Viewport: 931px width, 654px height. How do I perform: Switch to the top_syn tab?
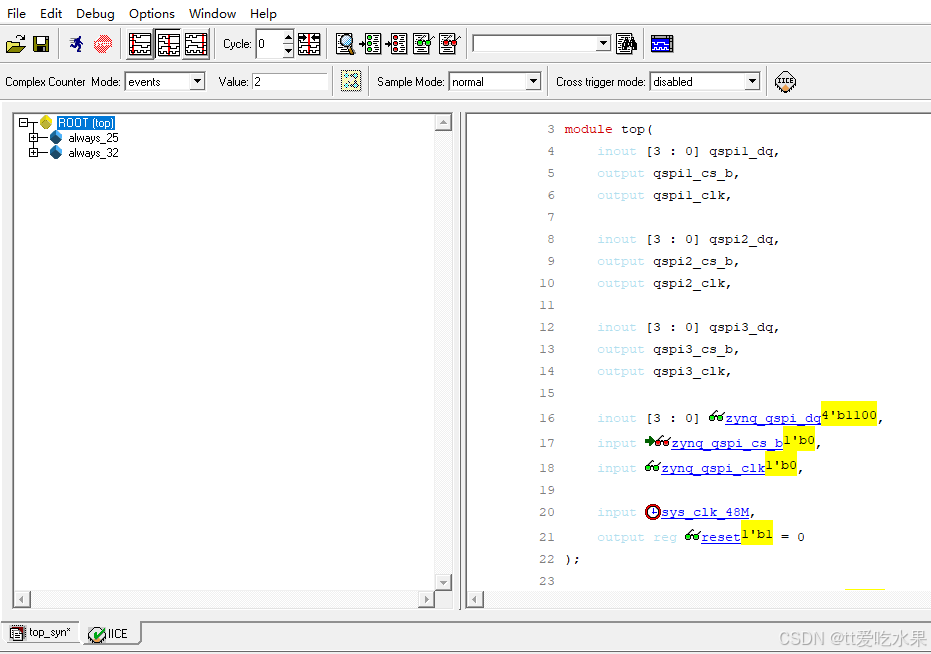point(40,632)
